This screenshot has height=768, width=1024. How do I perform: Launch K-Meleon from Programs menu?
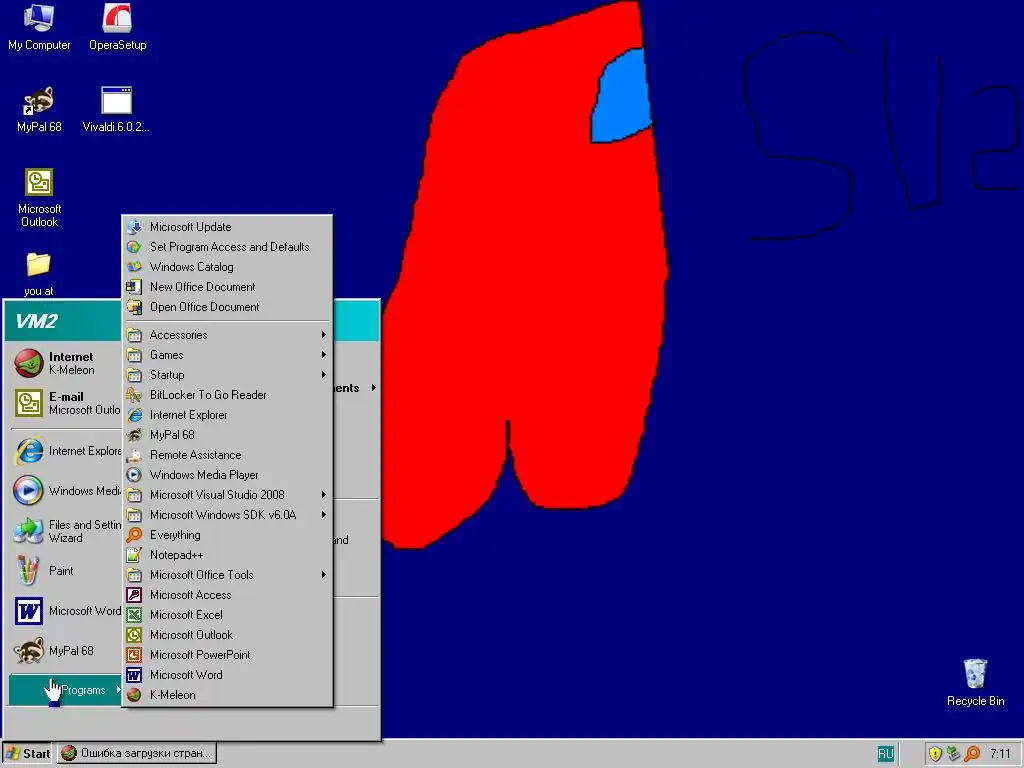click(x=228, y=695)
